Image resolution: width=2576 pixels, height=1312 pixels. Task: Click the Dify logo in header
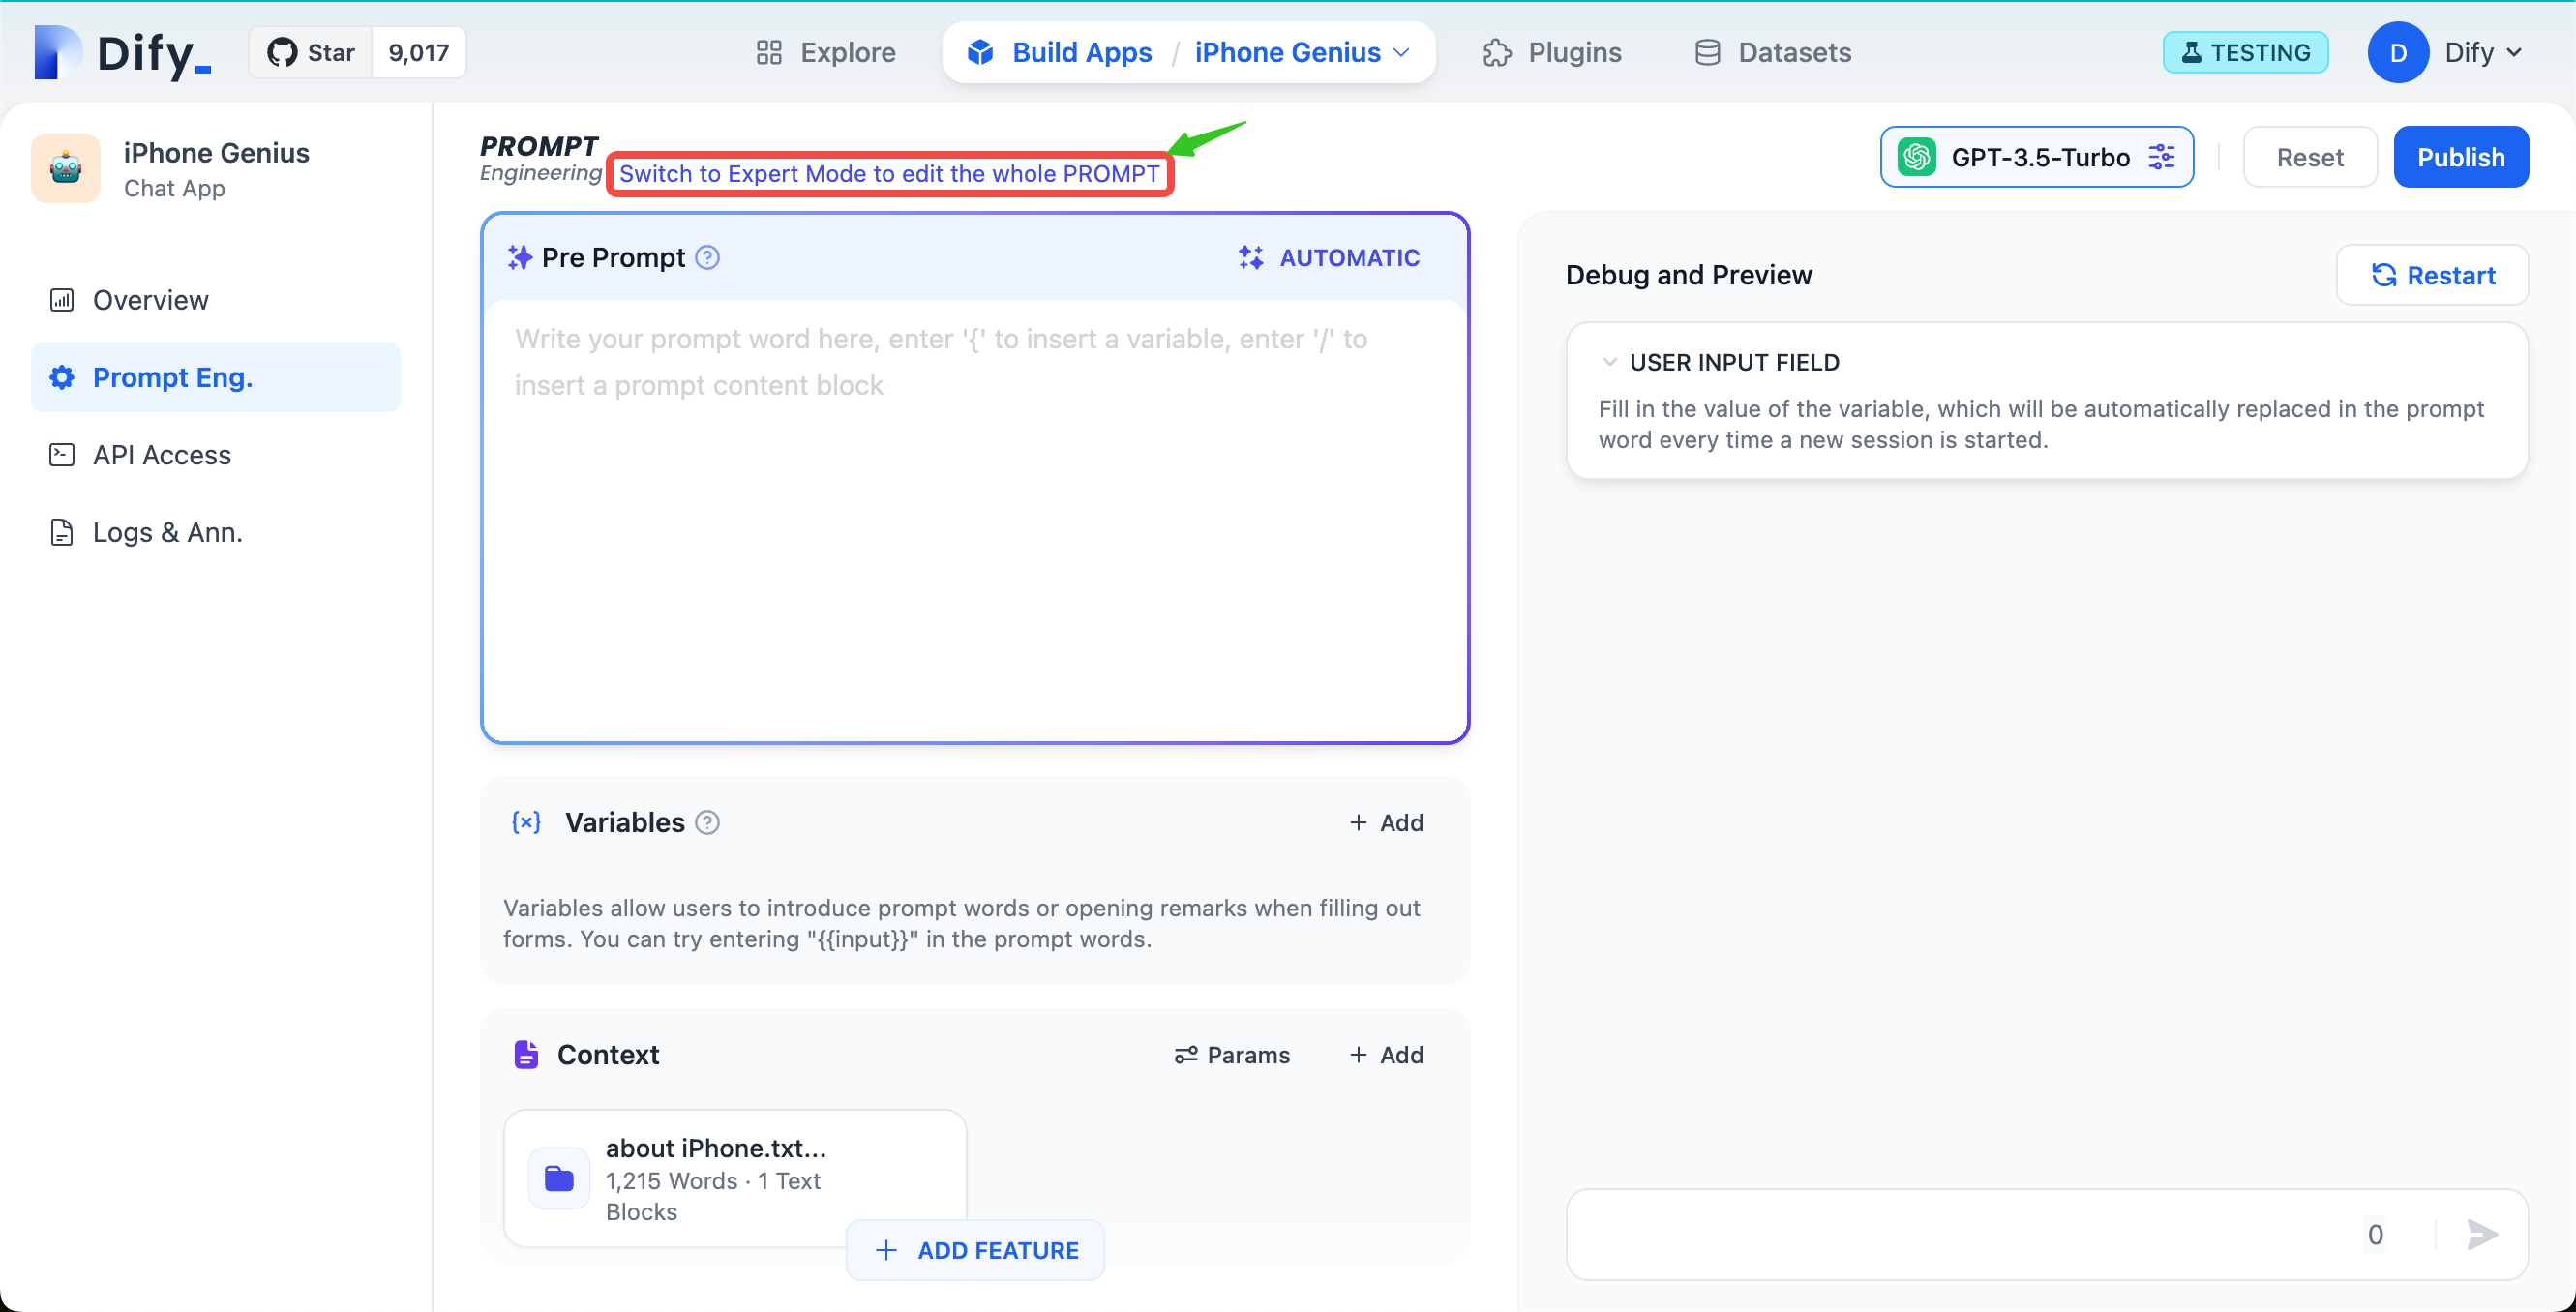[x=123, y=52]
